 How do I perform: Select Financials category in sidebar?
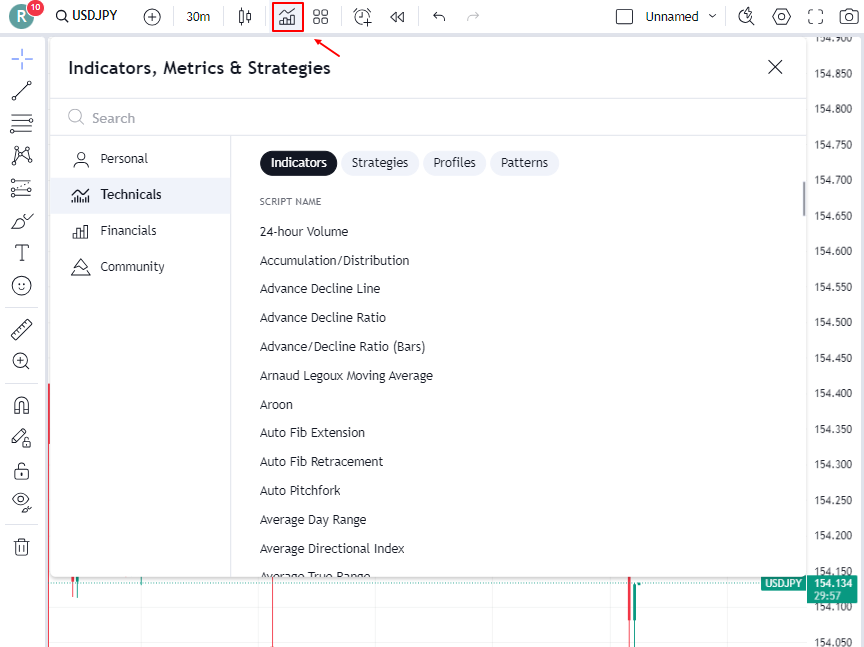[128, 231]
